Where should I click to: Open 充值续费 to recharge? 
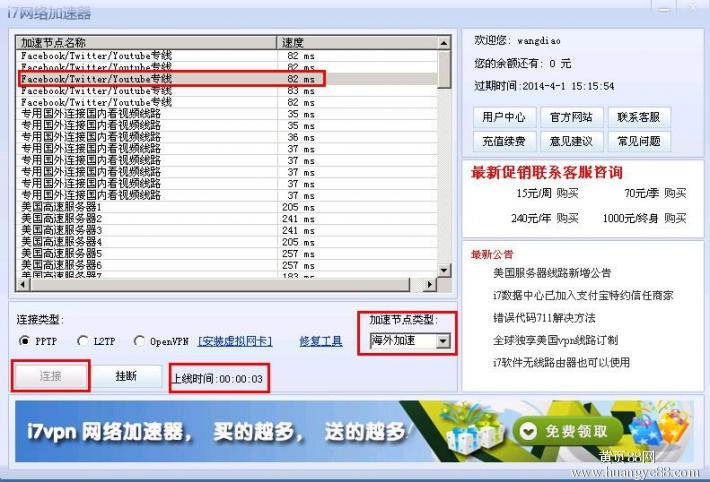[504, 141]
